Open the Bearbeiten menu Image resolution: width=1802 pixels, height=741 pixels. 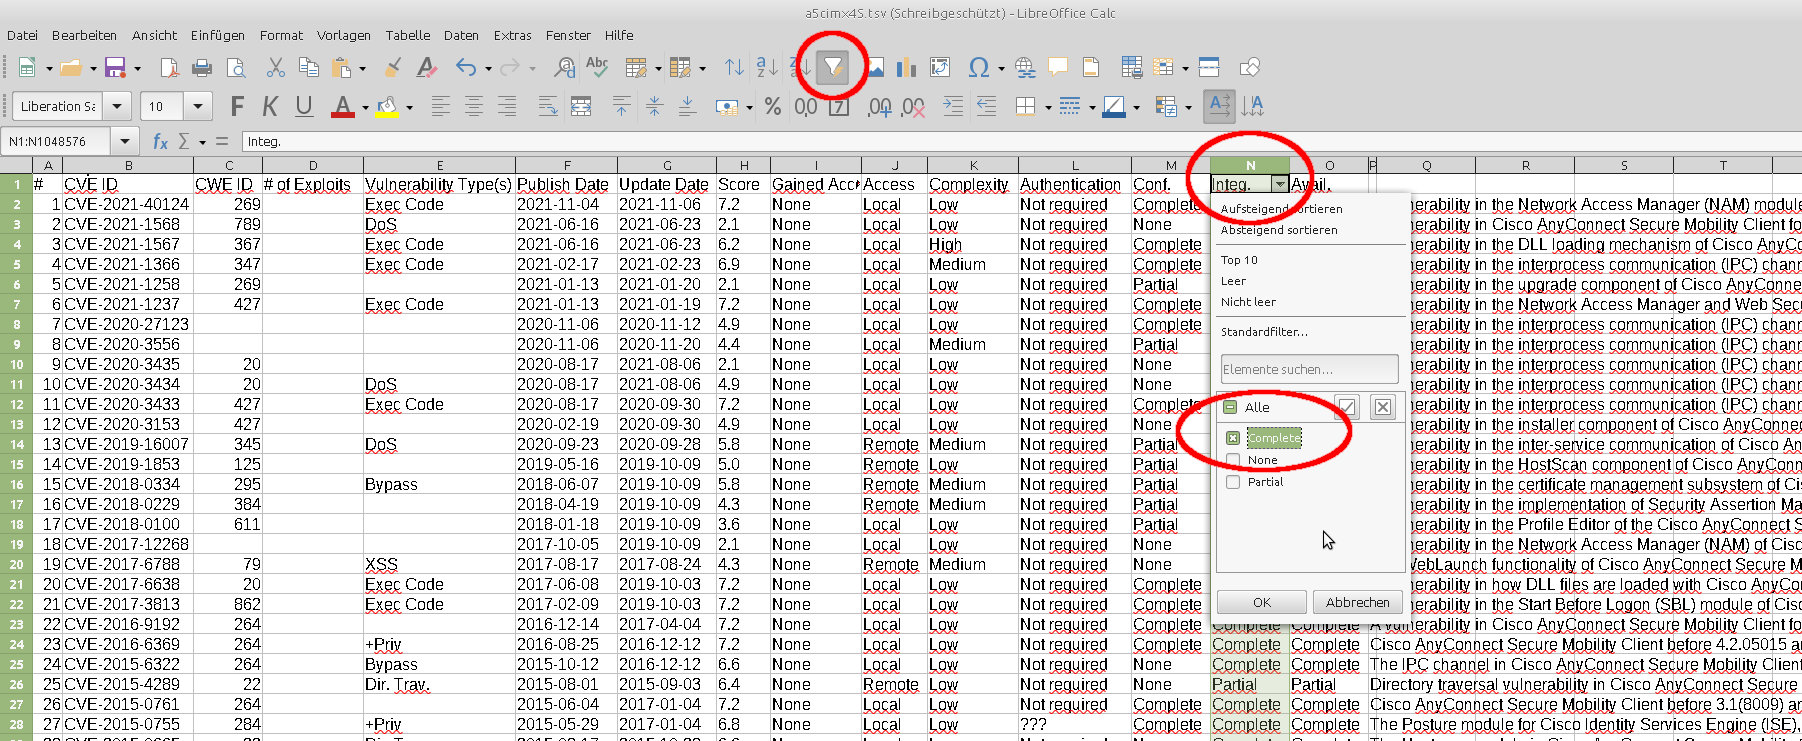click(x=84, y=35)
